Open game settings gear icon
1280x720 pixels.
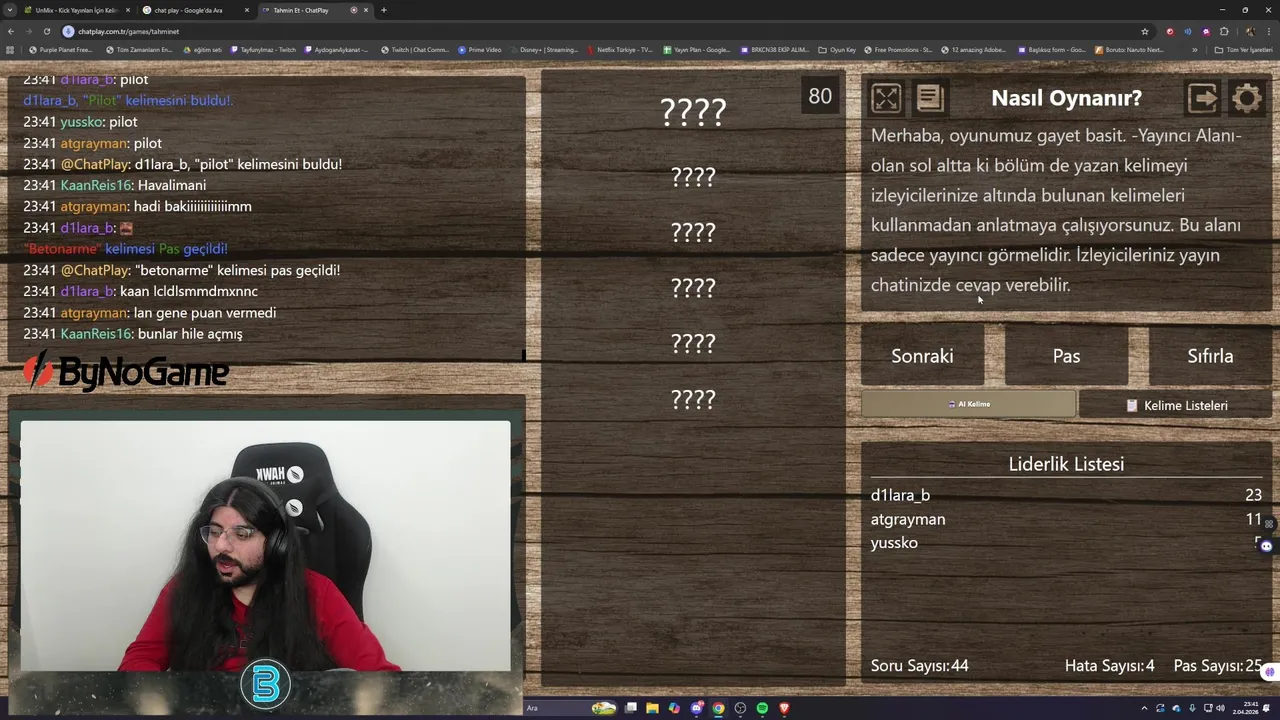point(1247,97)
